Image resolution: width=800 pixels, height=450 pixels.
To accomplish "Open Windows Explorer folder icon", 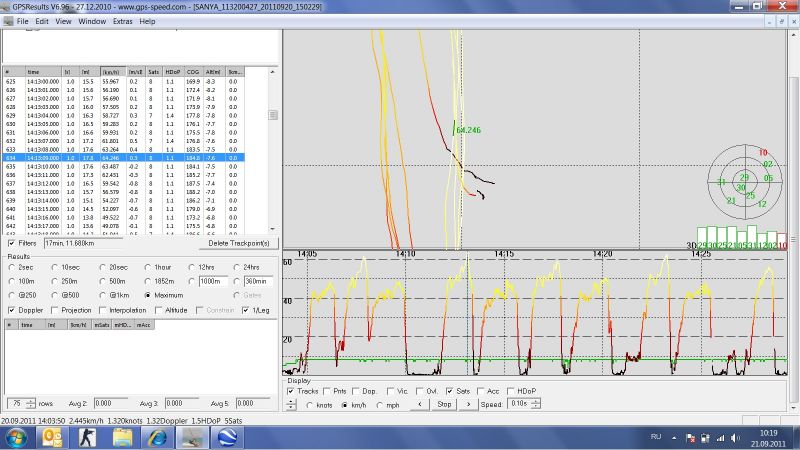I will (x=123, y=438).
